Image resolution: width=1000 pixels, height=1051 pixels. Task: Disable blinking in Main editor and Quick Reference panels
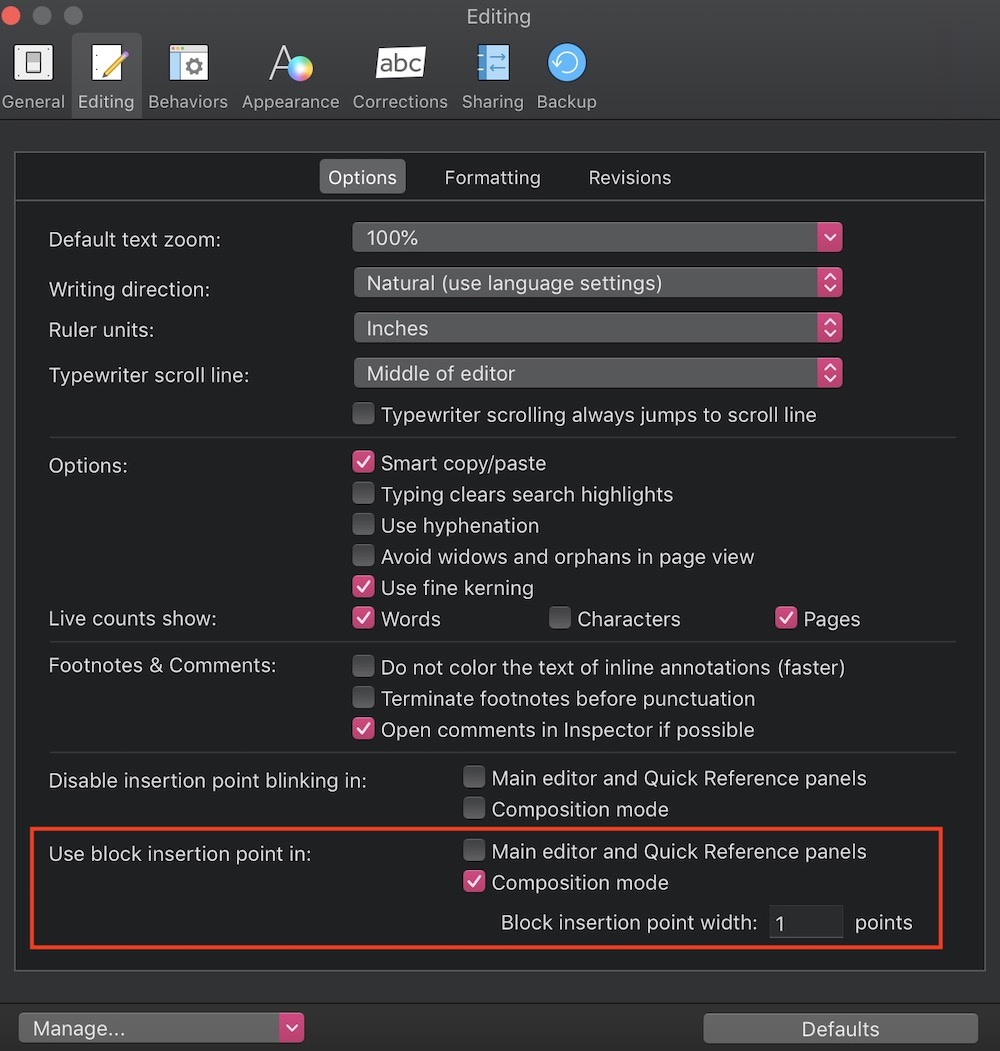475,777
